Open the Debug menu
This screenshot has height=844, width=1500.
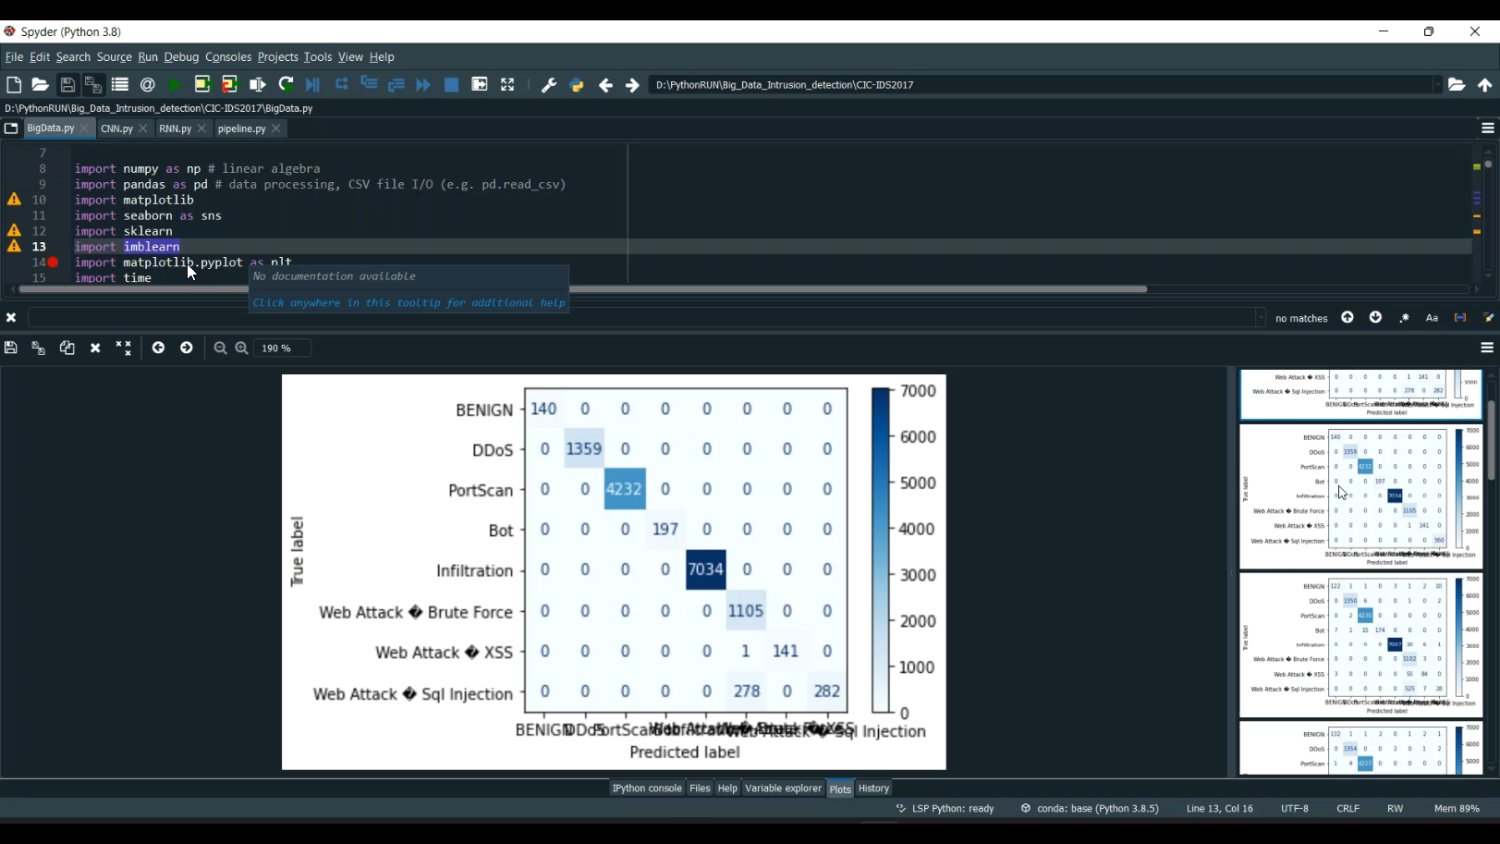pos(181,57)
